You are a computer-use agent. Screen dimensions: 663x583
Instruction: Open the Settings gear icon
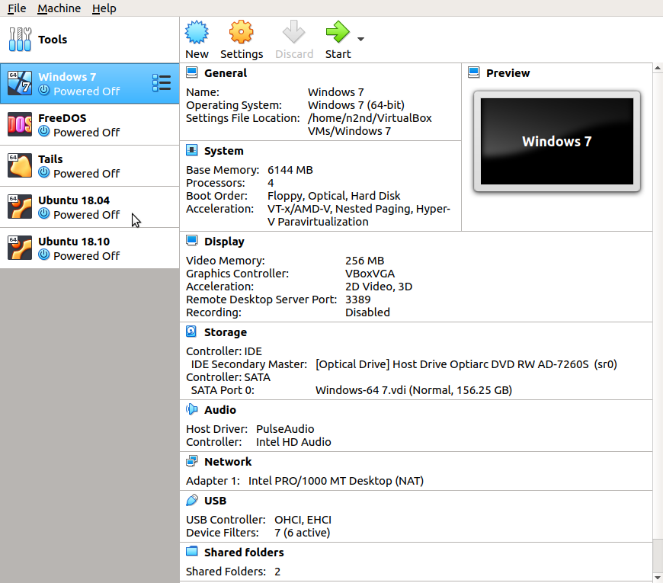click(241, 32)
